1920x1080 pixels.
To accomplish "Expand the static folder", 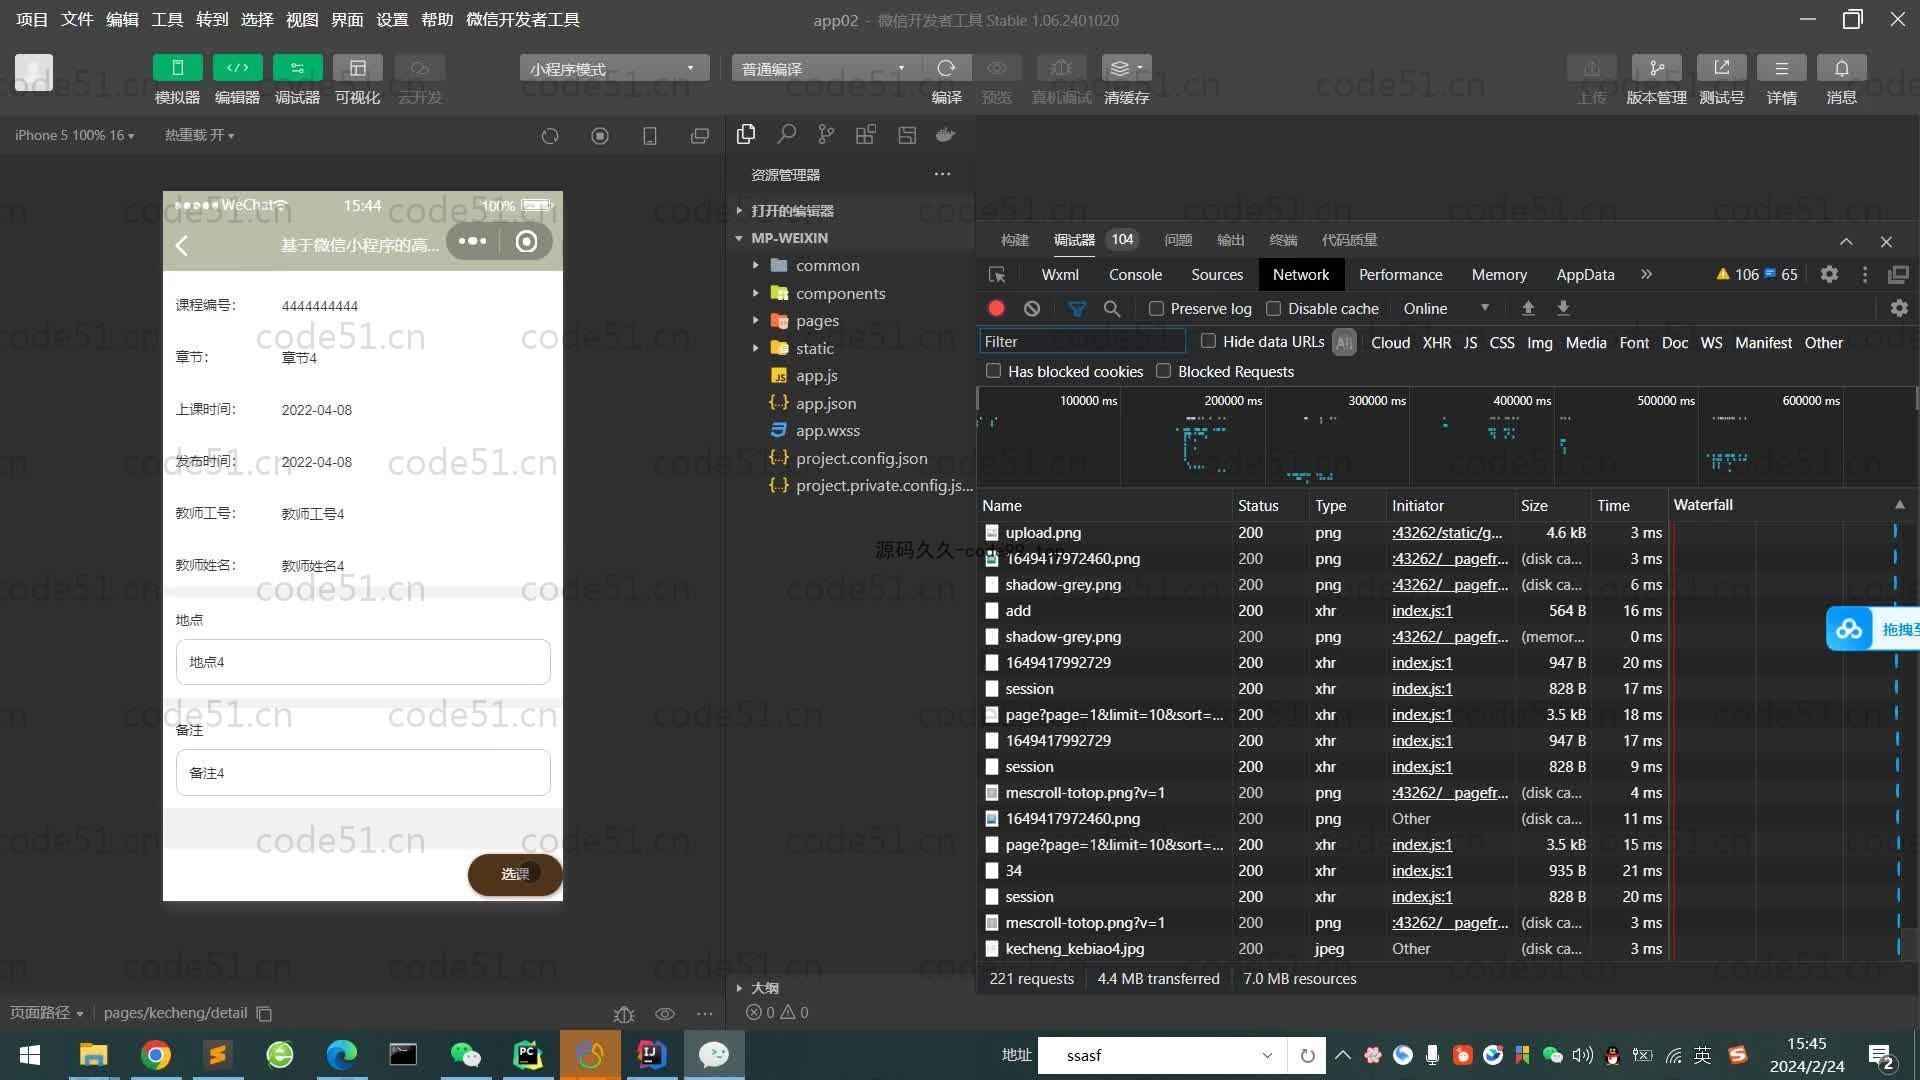I will point(814,349).
